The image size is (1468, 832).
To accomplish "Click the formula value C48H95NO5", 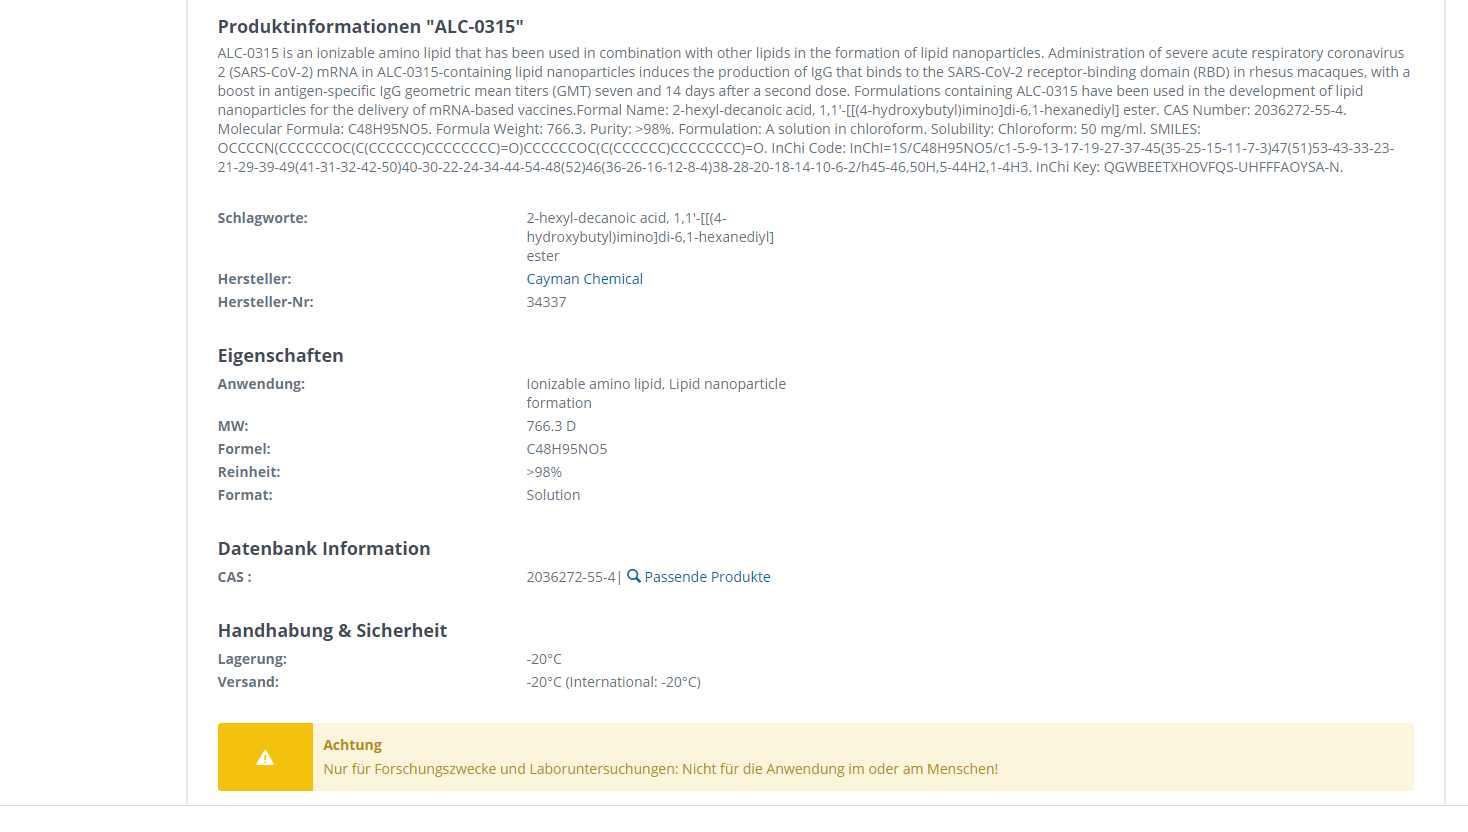I will tap(566, 449).
